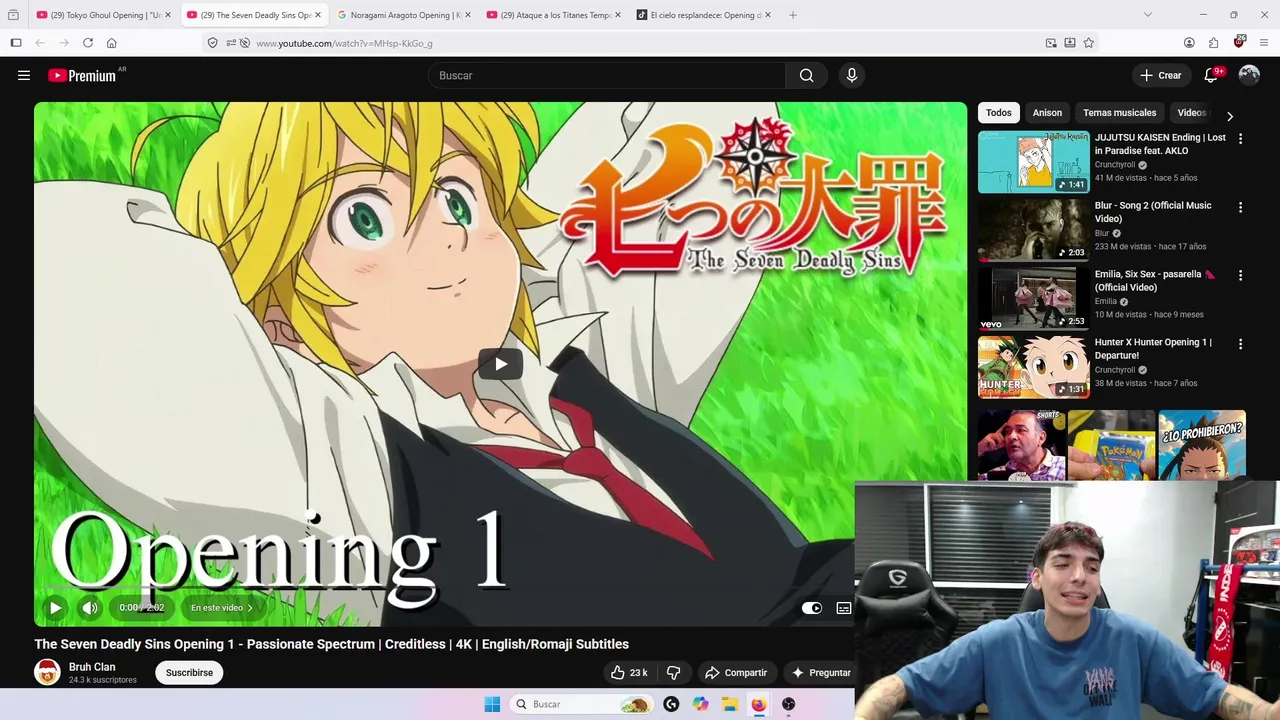Start voice search with the microphone
The height and width of the screenshot is (720, 1280).
852,75
